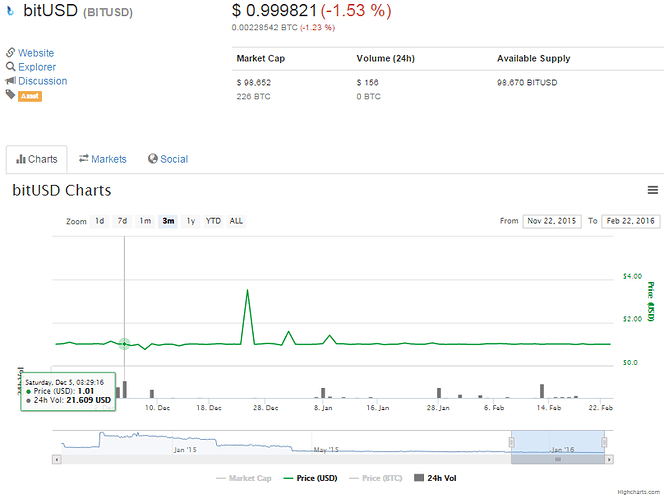Click the To date field Feb 22, 2016
The image size is (664, 499).
tap(631, 221)
